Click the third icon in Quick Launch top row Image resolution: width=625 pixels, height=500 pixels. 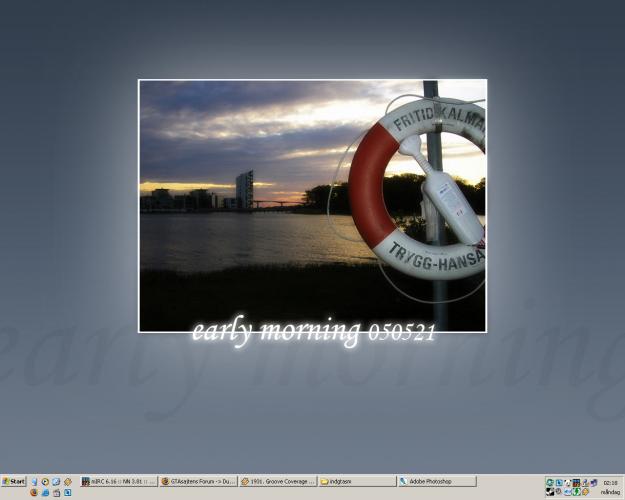tap(56, 481)
